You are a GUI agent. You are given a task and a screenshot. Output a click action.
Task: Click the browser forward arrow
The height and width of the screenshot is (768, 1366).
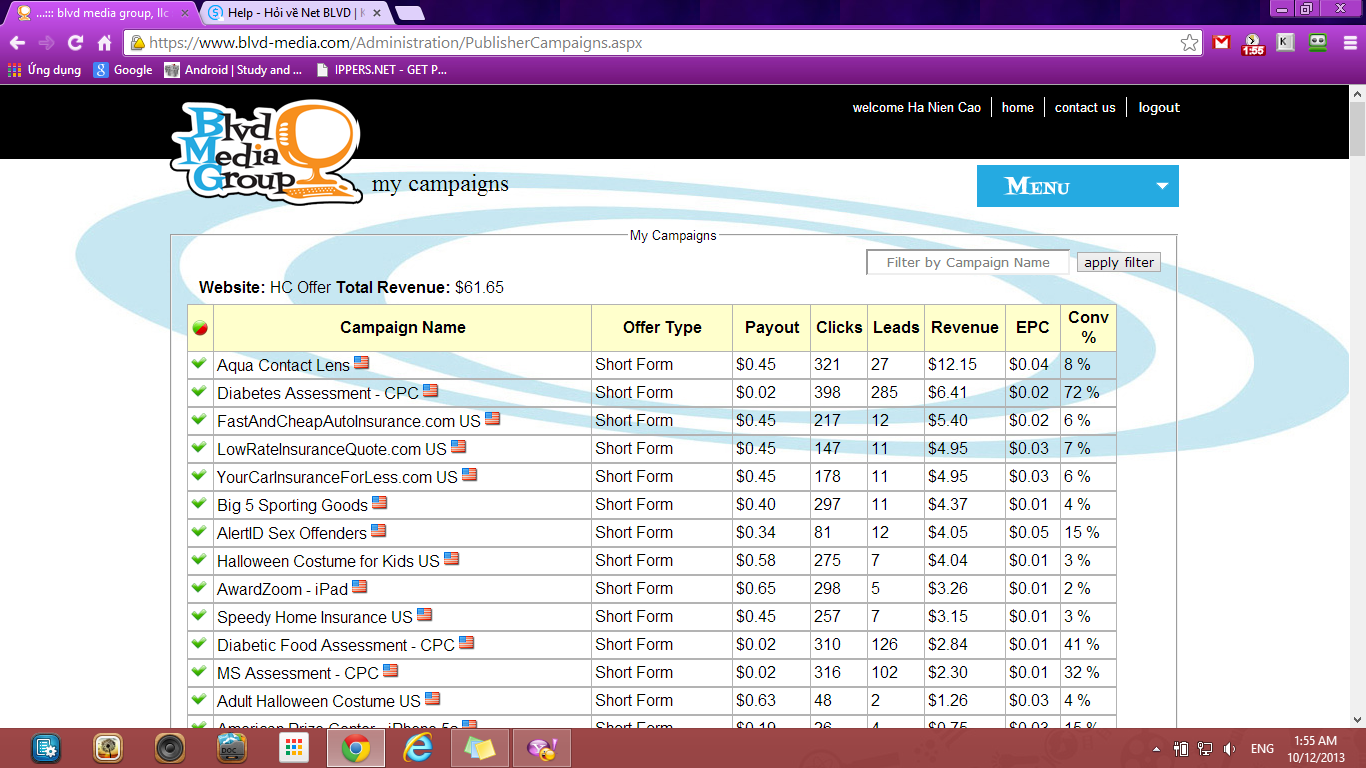point(46,43)
